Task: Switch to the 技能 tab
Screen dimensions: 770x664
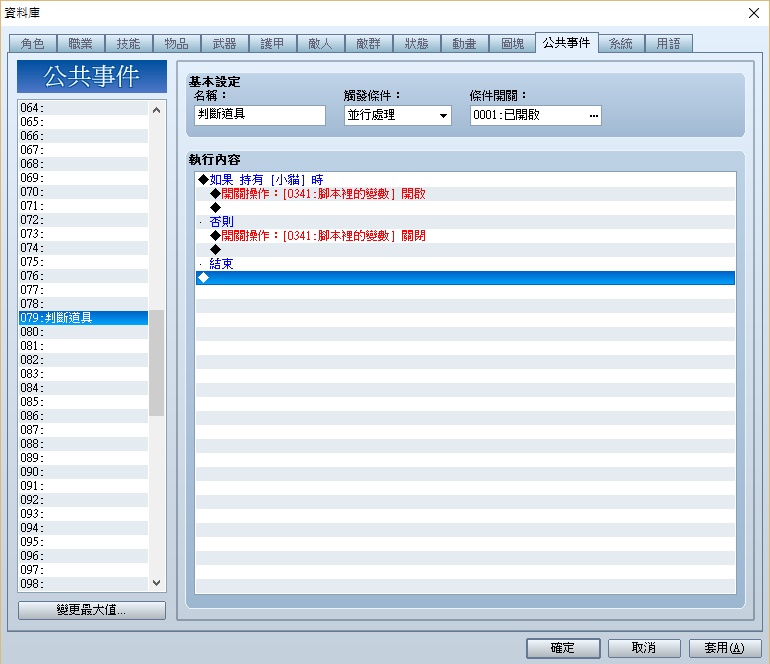Action: click(129, 43)
